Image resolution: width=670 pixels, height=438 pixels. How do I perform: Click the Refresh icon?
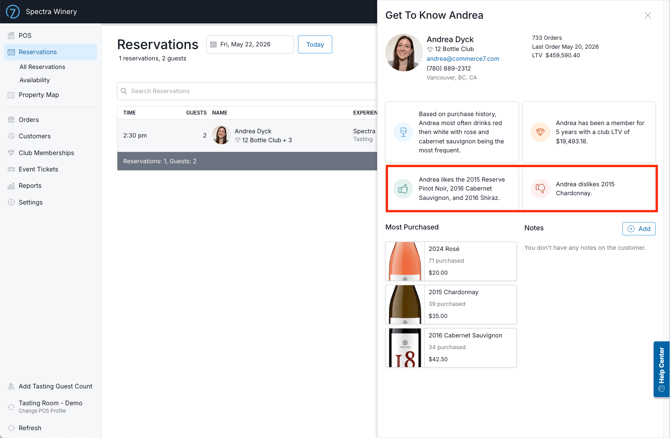click(11, 428)
